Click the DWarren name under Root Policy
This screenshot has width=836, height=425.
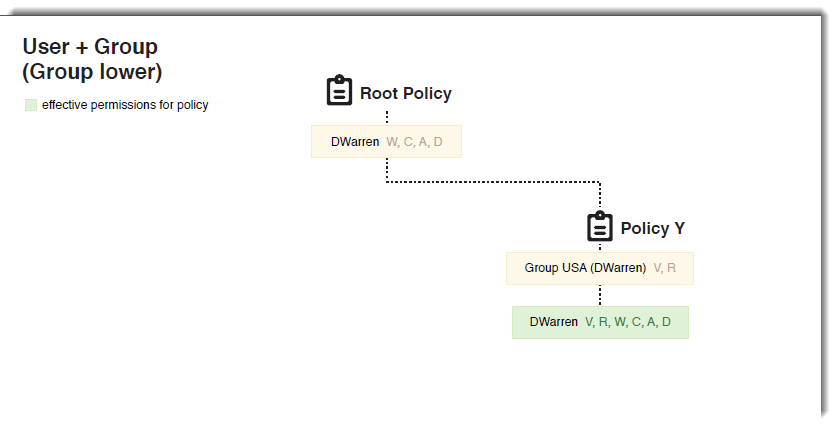355,142
